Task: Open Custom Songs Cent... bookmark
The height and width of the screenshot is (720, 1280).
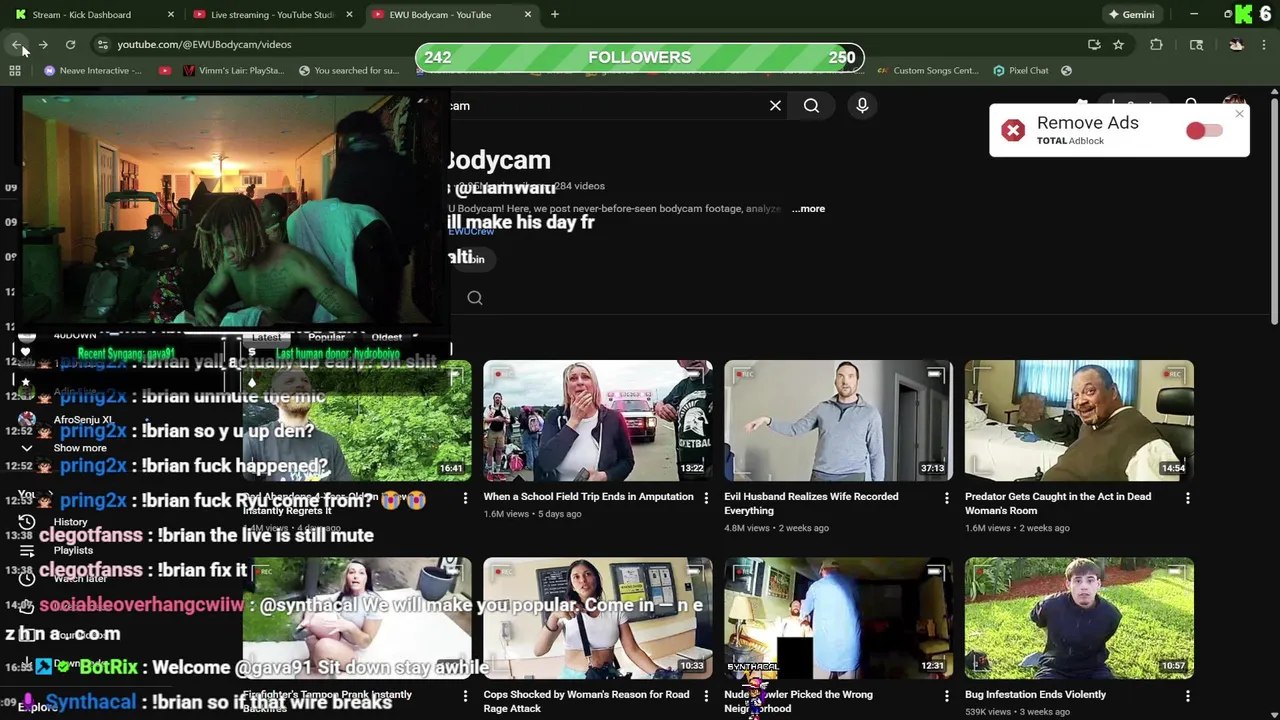Action: [x=928, y=70]
